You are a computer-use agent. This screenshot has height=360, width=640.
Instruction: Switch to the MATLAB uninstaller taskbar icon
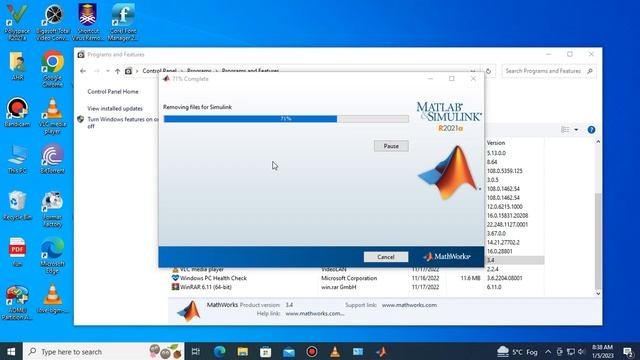[x=381, y=351]
